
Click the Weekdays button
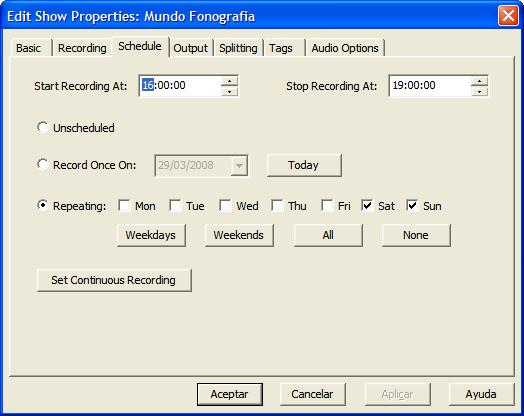point(151,235)
